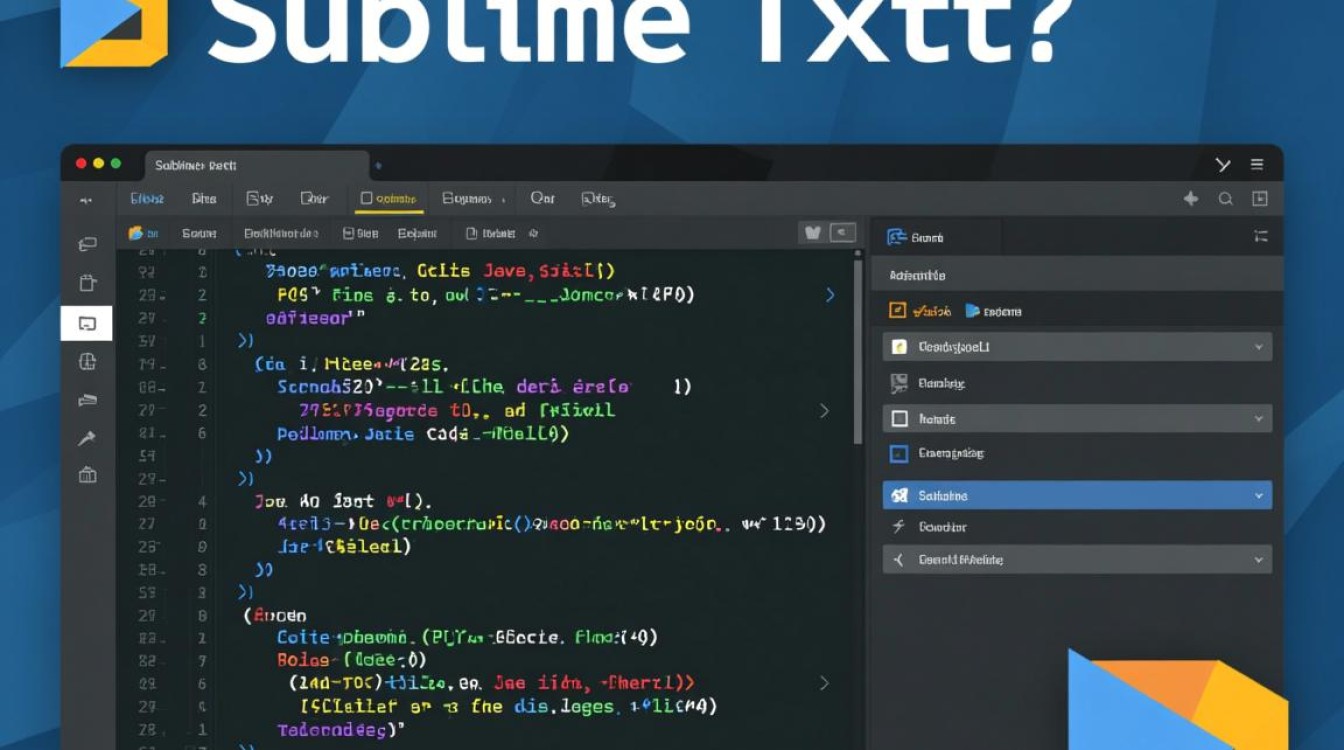The height and width of the screenshot is (750, 1344).
Task: Click the search magnifier icon top right
Action: [x=1226, y=198]
